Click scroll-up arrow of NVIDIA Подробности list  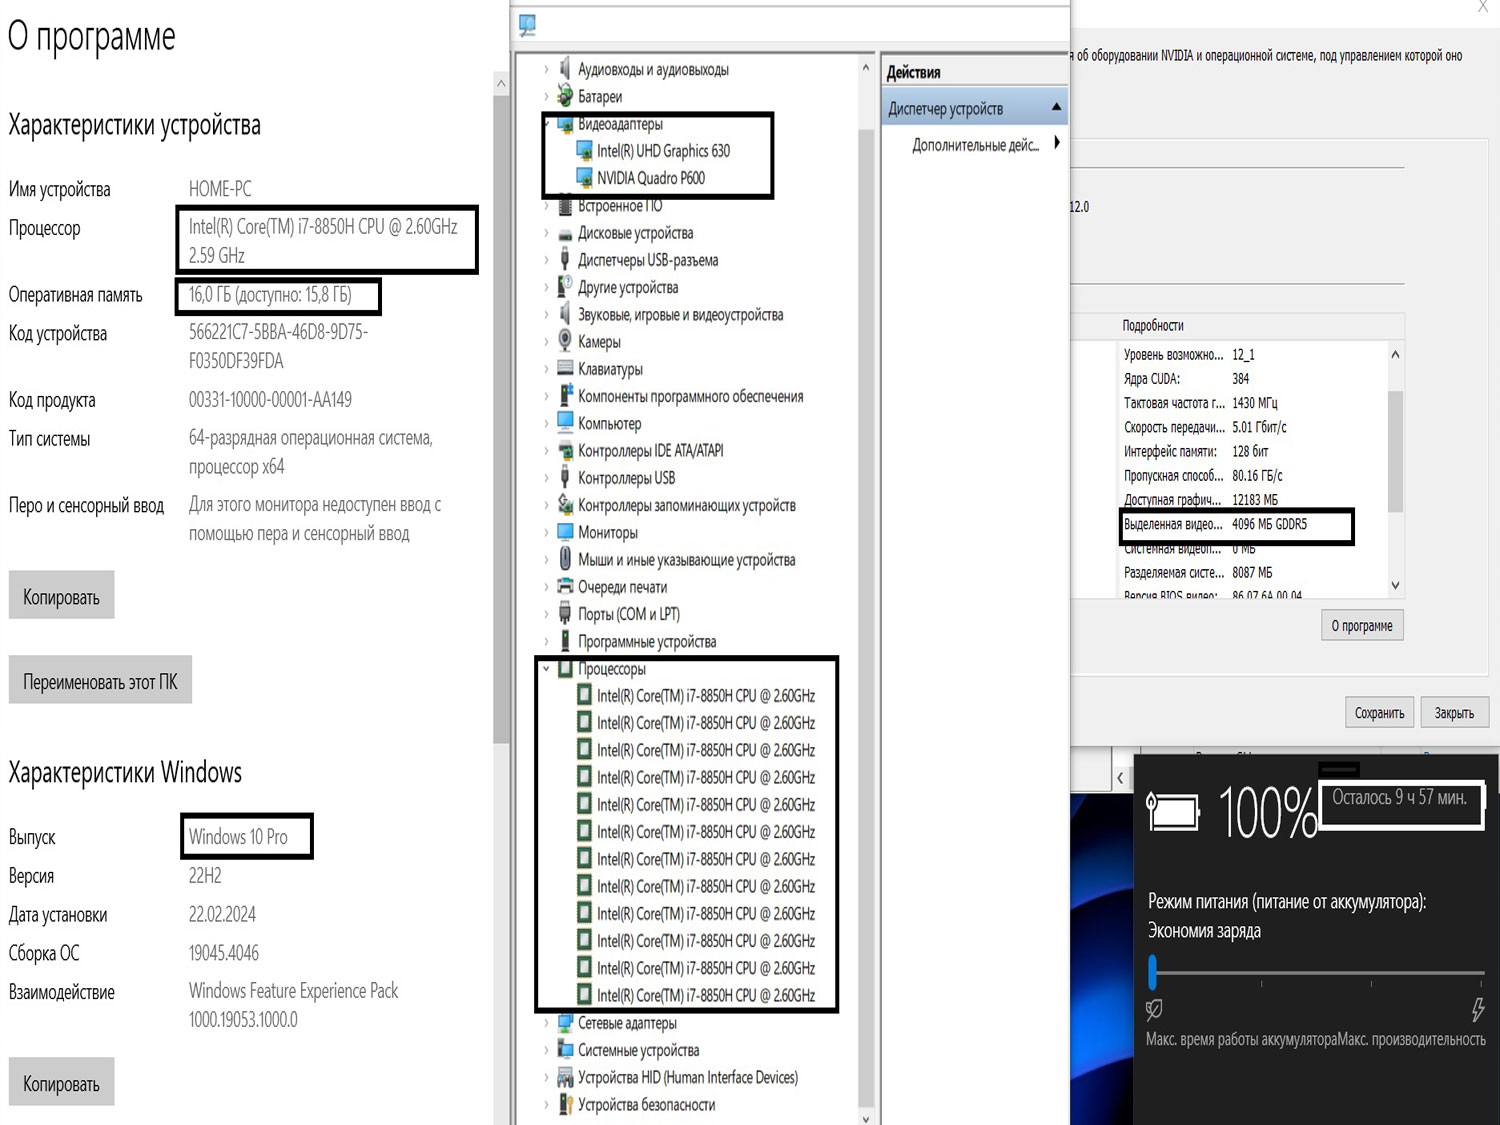[1395, 355]
